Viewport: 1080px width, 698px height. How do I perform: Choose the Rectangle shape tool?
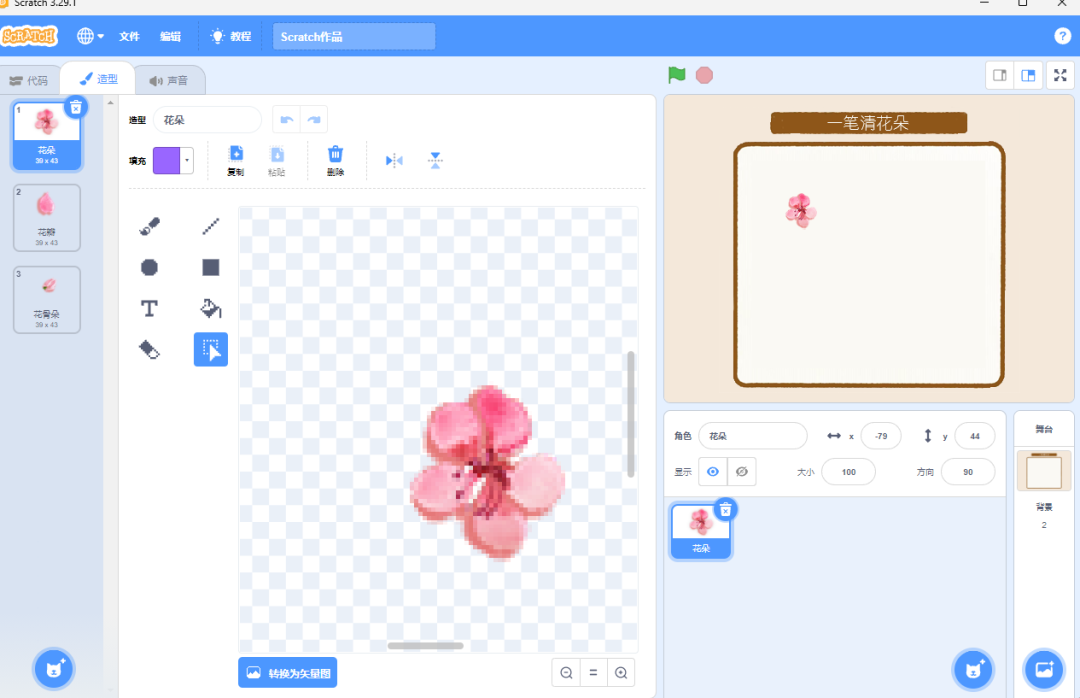[210, 267]
